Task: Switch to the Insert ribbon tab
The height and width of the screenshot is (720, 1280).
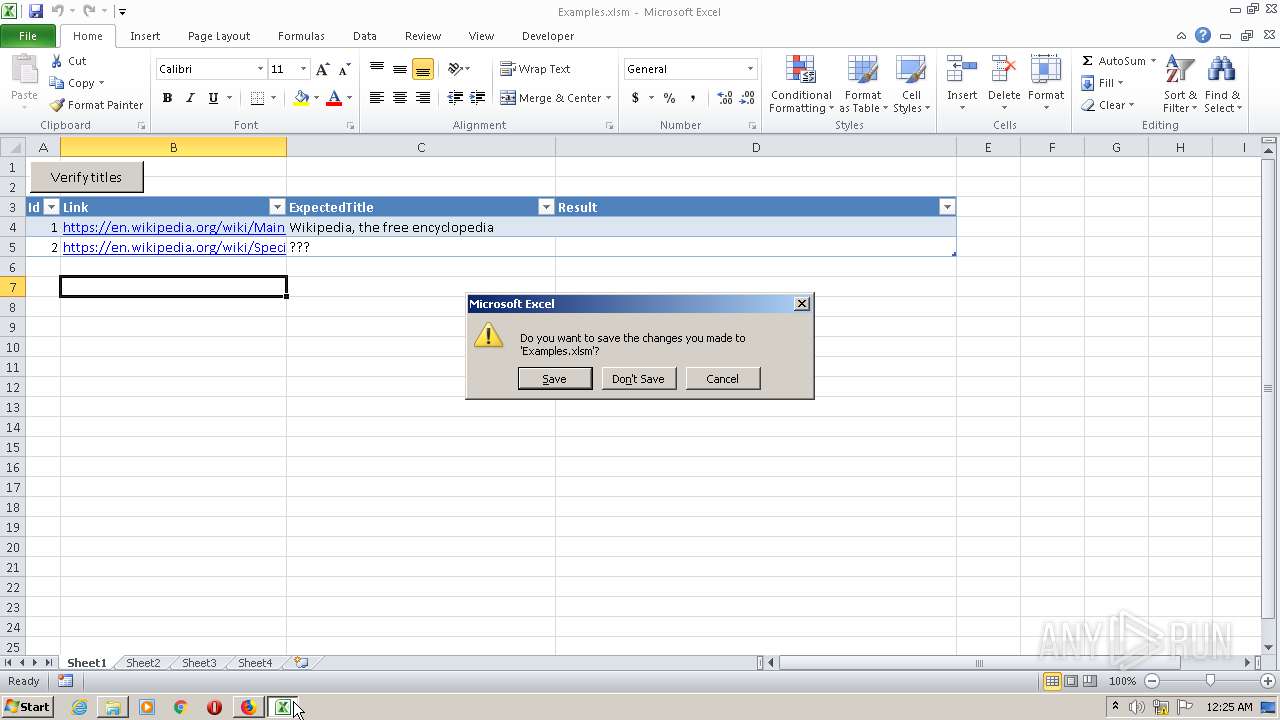Action: pos(145,36)
